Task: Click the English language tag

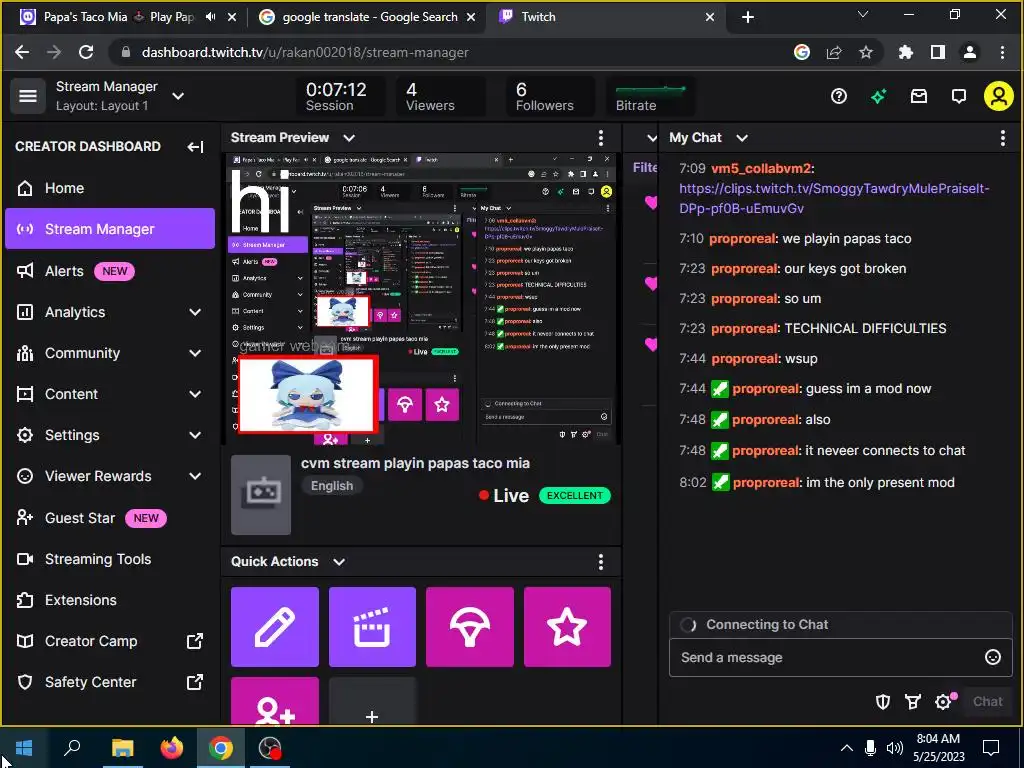Action: coord(332,486)
